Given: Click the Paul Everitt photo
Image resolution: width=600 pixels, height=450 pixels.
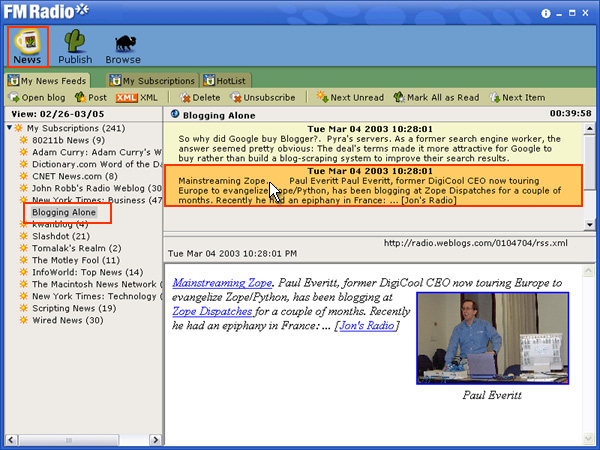Looking at the screenshot, I should pyautogui.click(x=492, y=338).
